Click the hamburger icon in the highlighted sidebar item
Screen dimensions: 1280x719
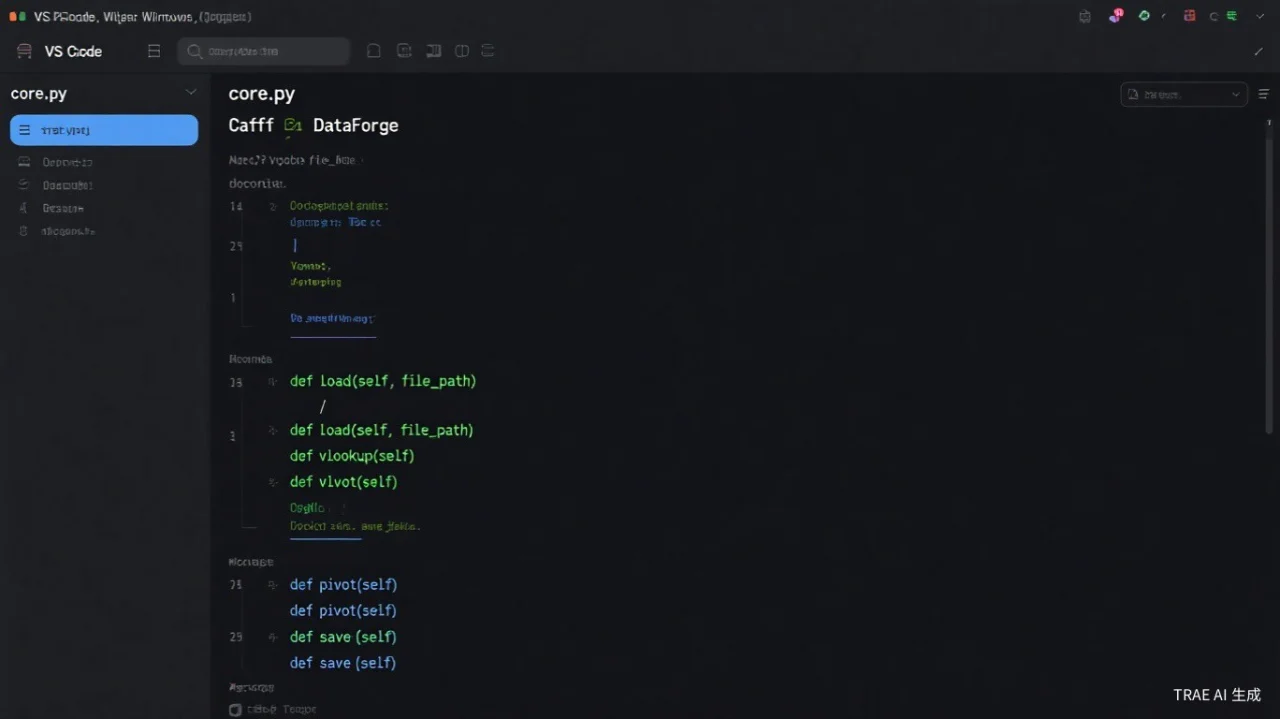pos(25,130)
